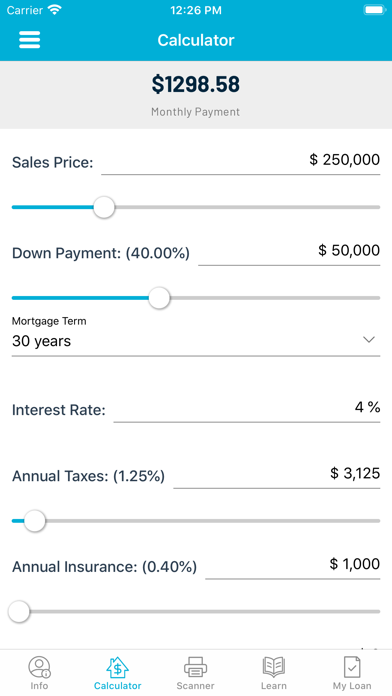Edit the Down Payment $50,000 field
Image resolution: width=392 pixels, height=696 pixels.
pyautogui.click(x=289, y=251)
